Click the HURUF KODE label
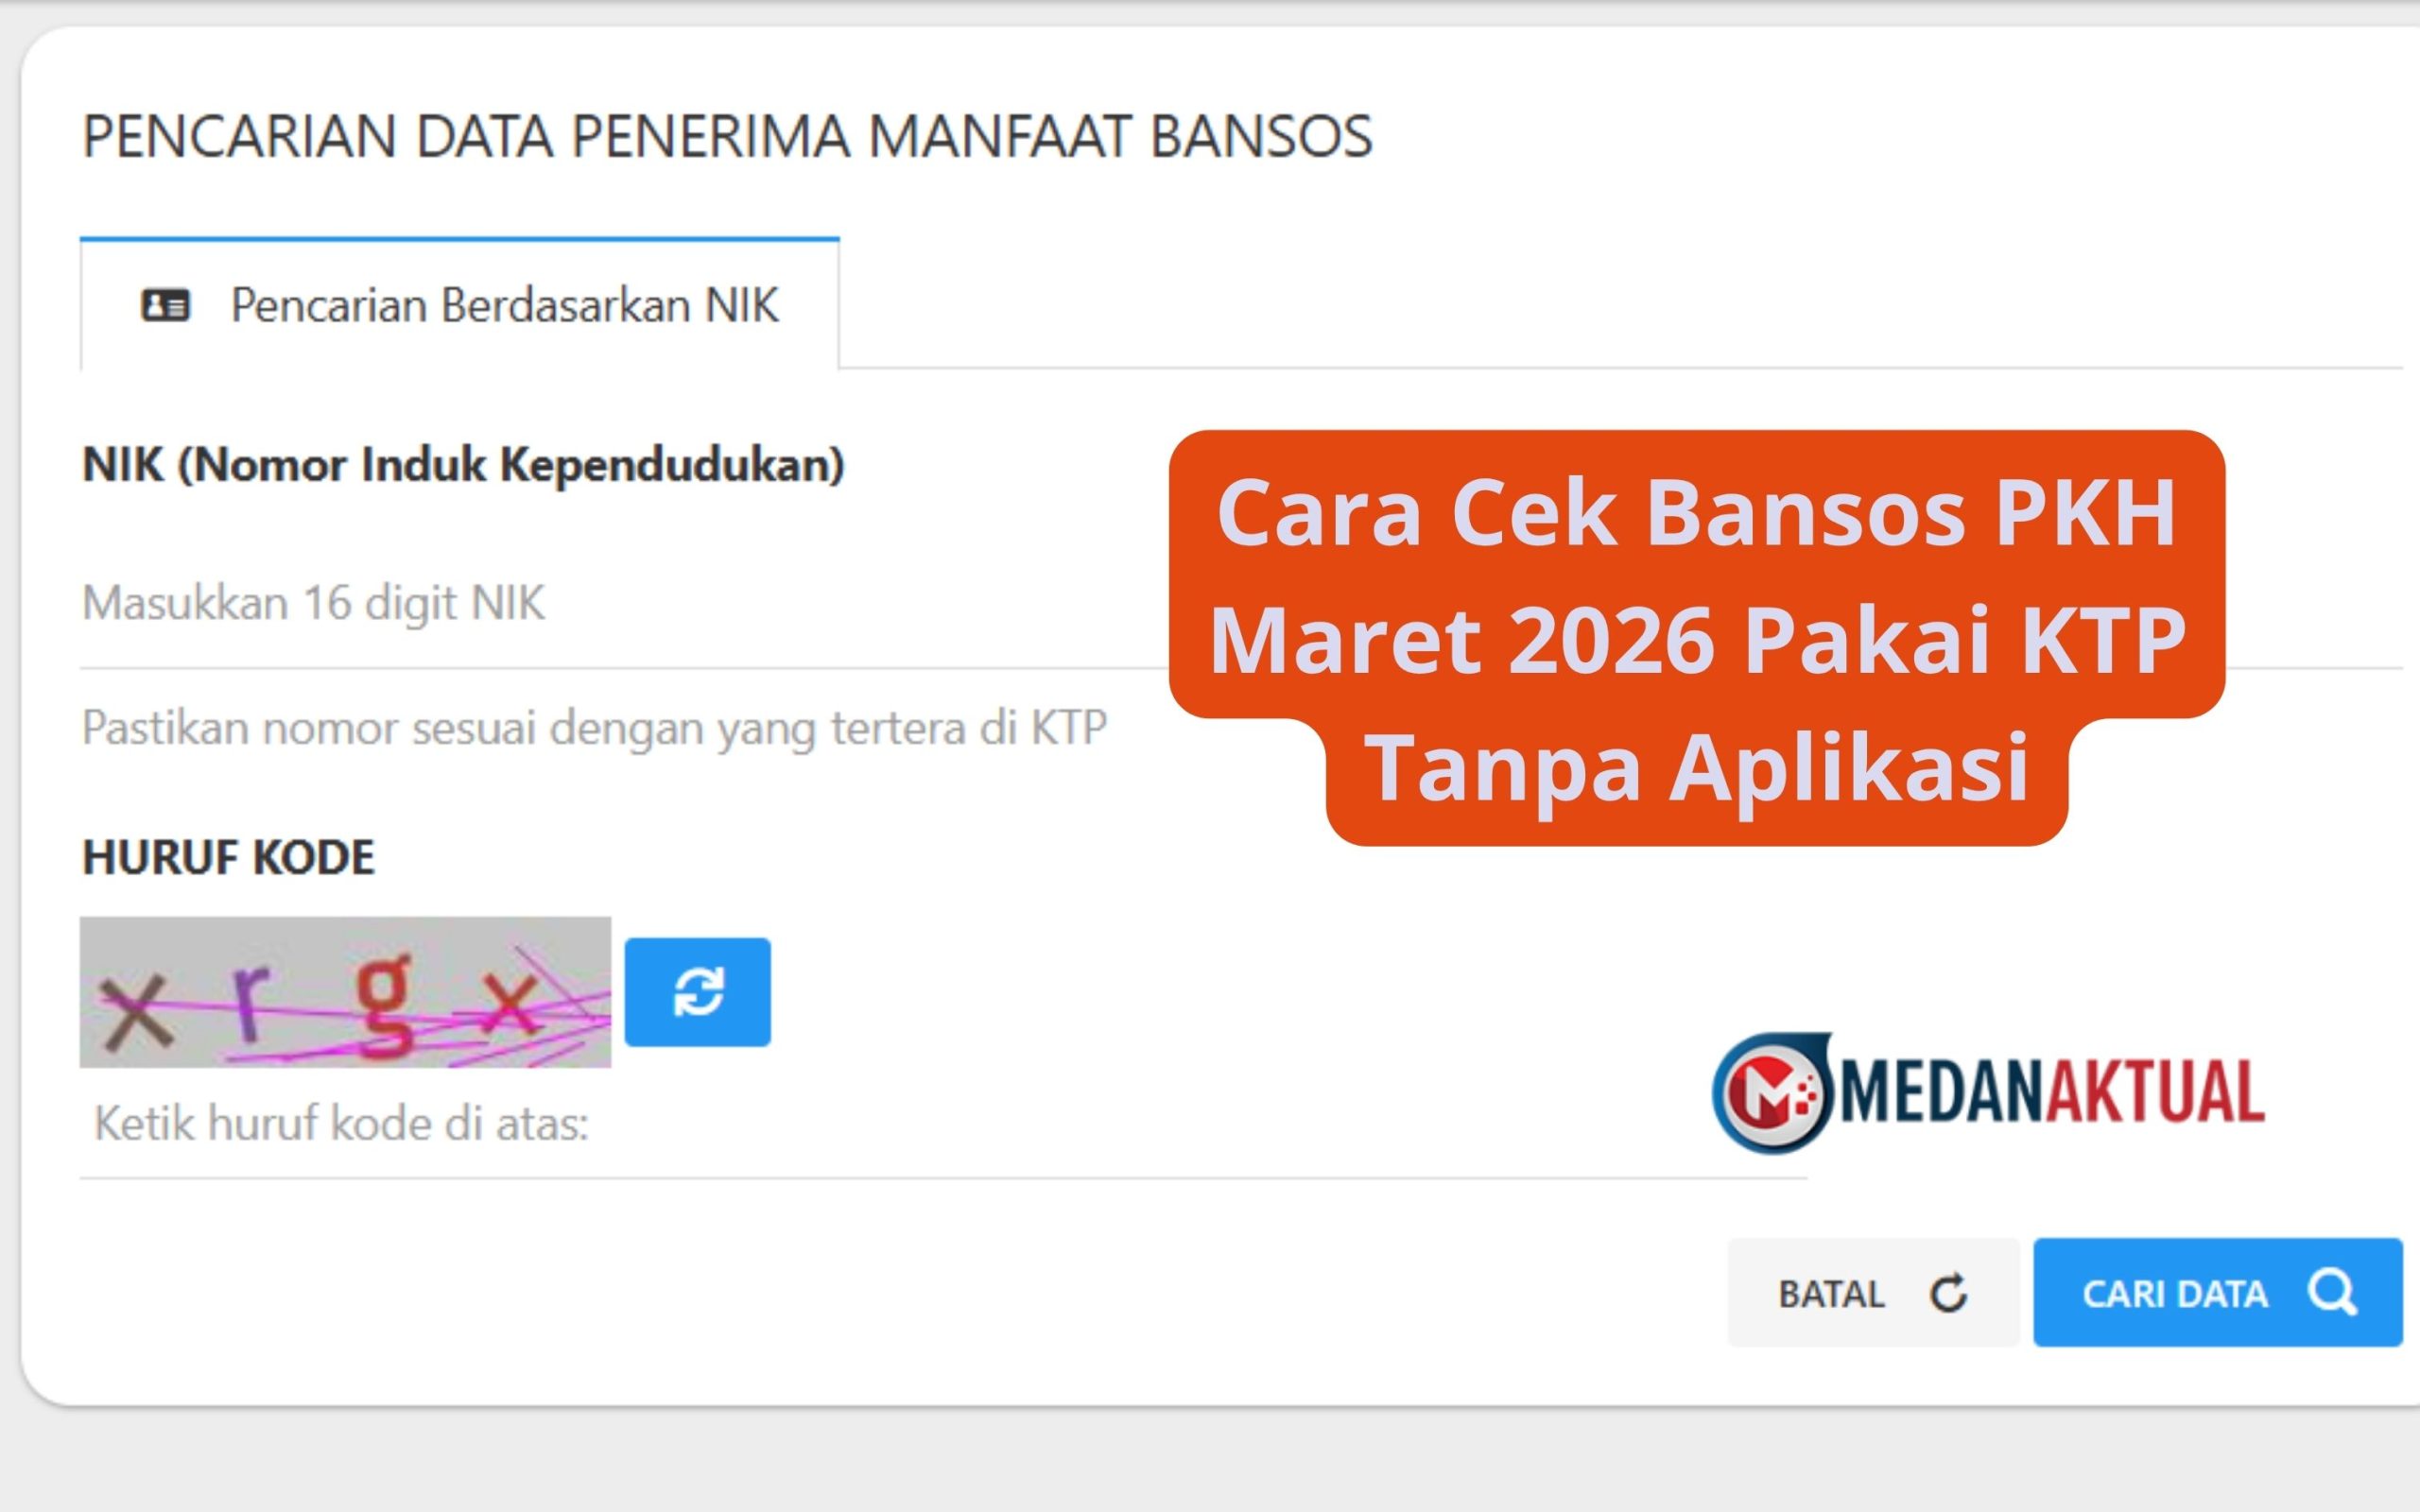 click(x=228, y=857)
